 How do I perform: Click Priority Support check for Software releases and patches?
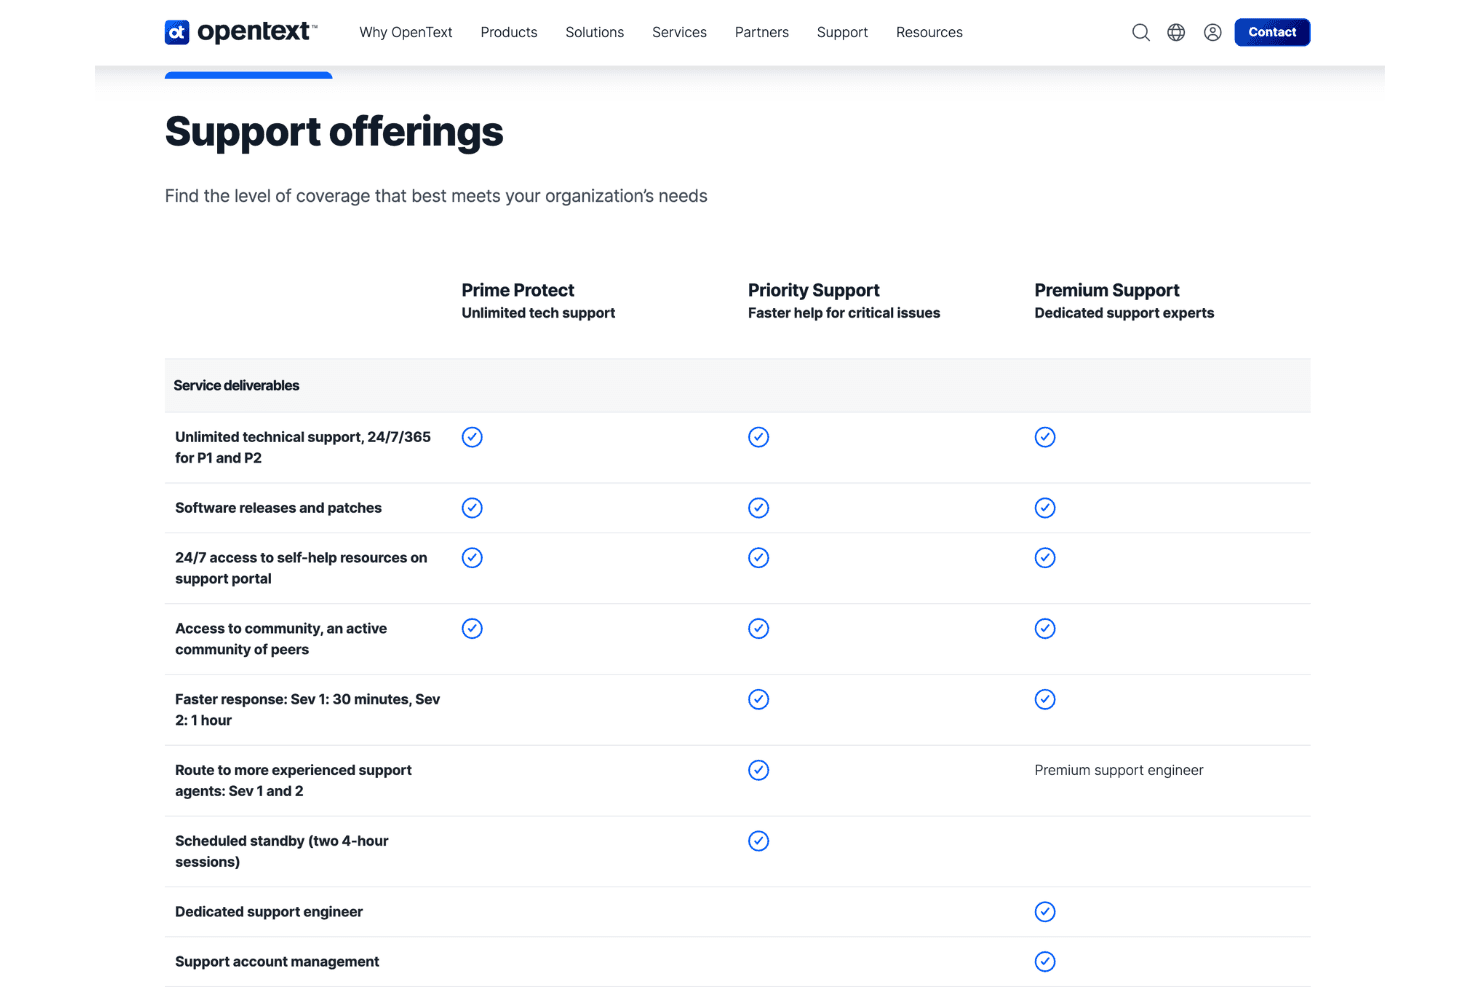tap(759, 508)
